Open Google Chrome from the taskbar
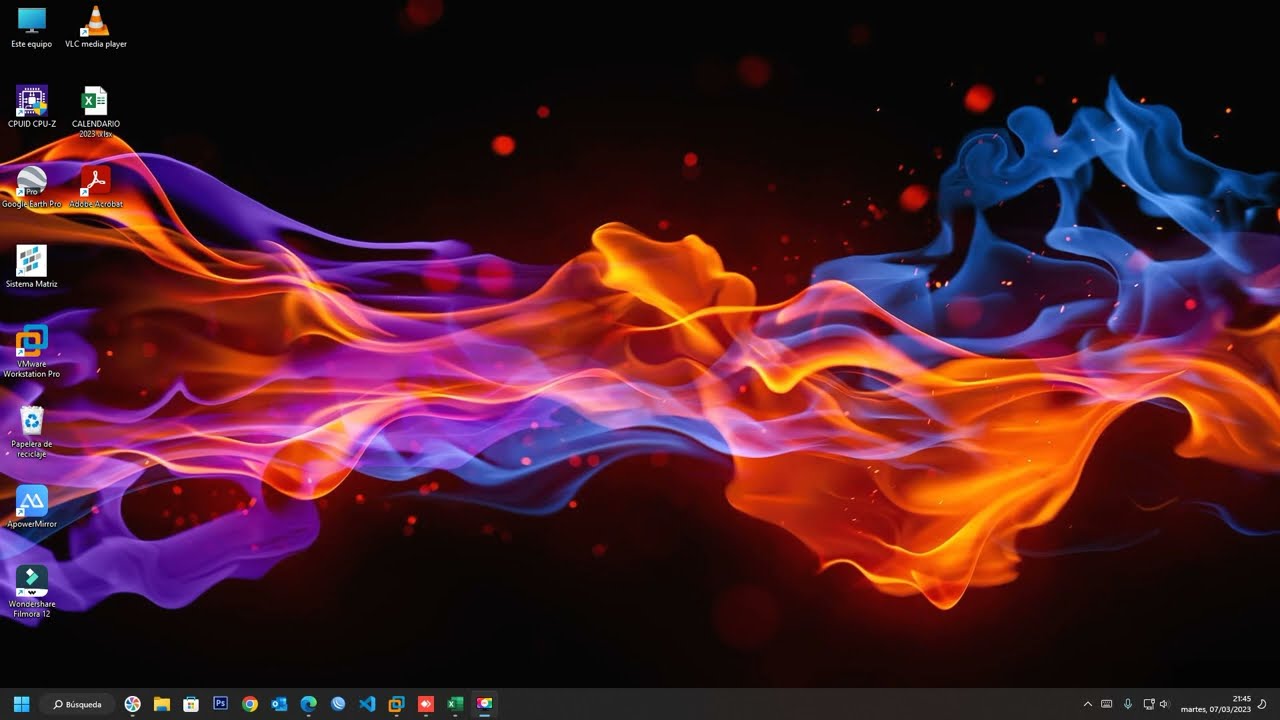 [250, 704]
